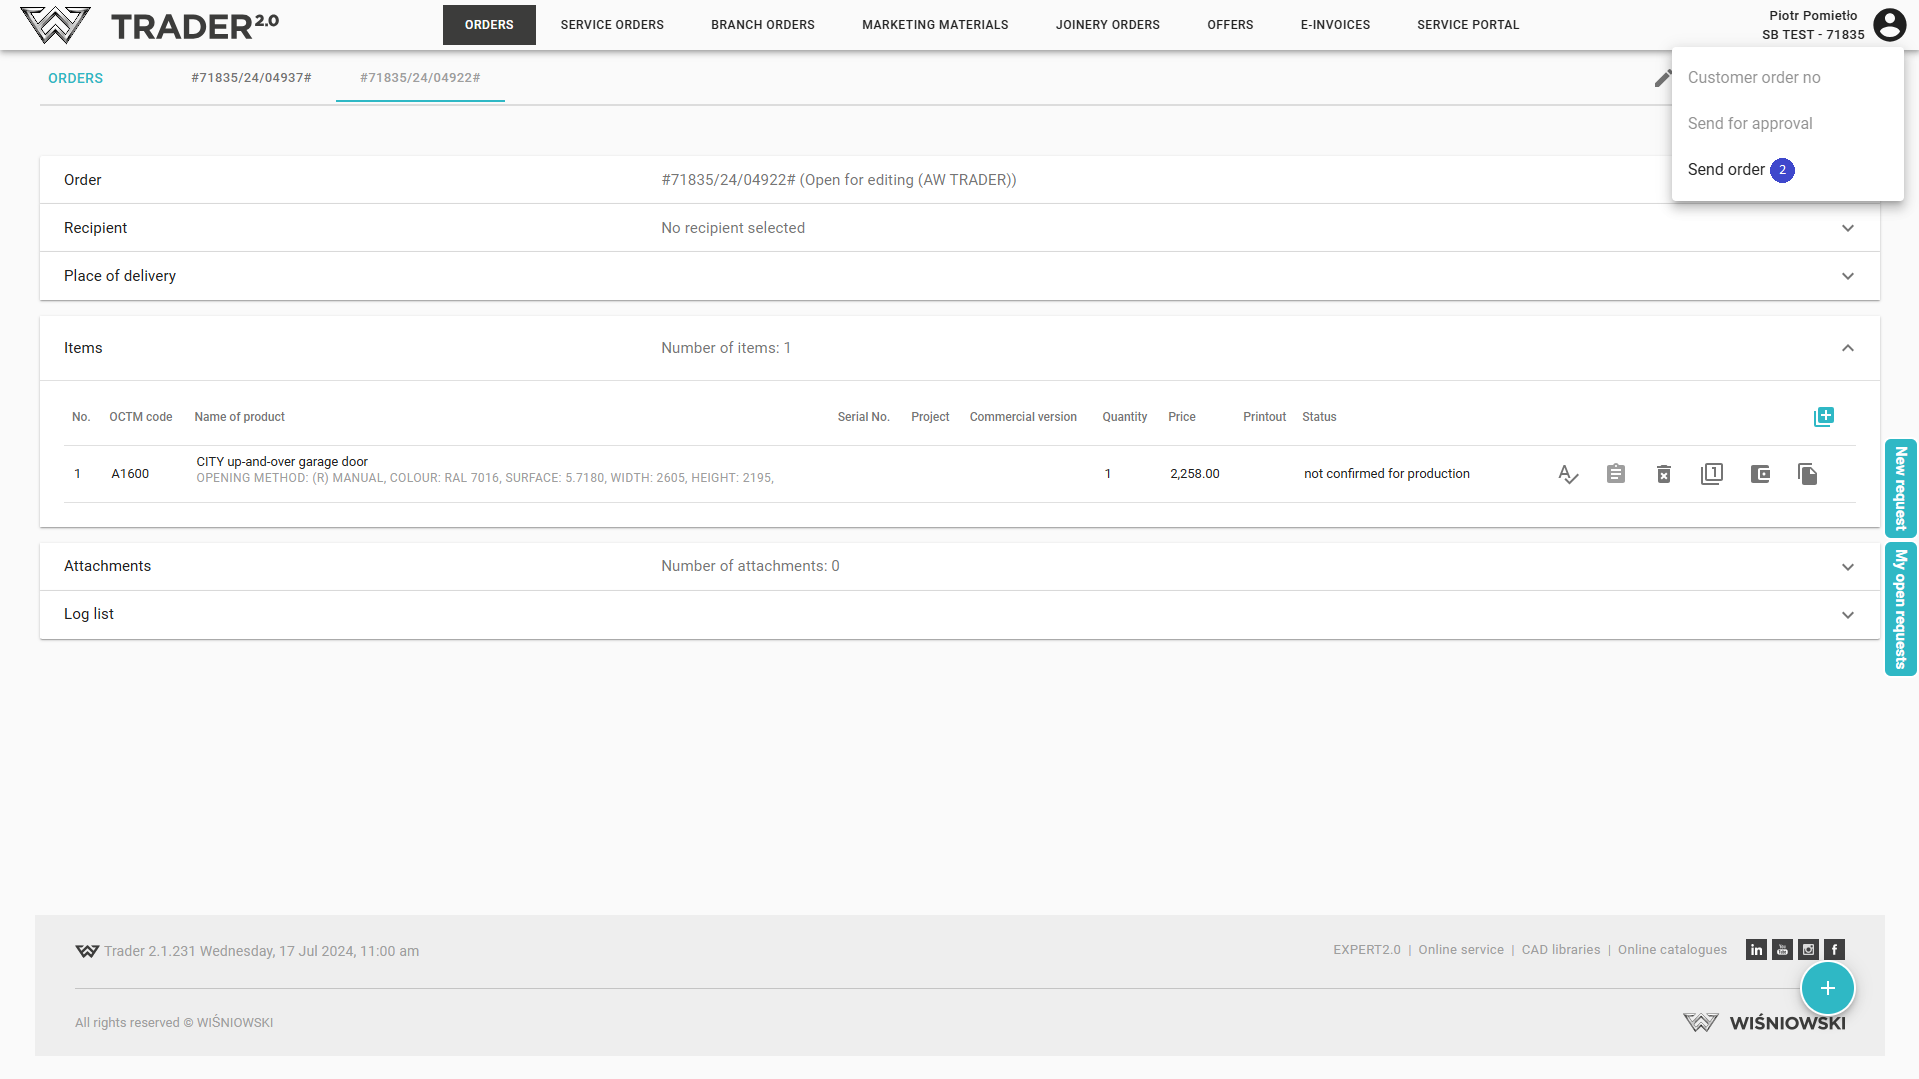
Task: Delete the CITY garage door item
Action: coord(1663,474)
